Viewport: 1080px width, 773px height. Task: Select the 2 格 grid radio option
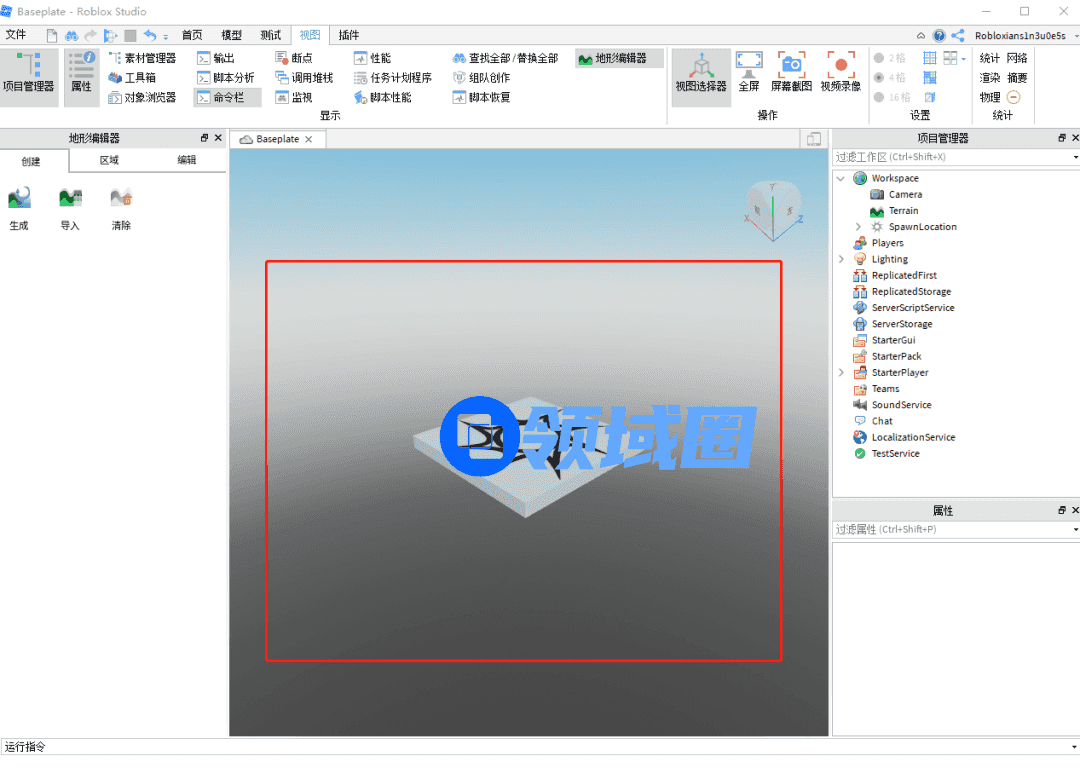pyautogui.click(x=879, y=59)
